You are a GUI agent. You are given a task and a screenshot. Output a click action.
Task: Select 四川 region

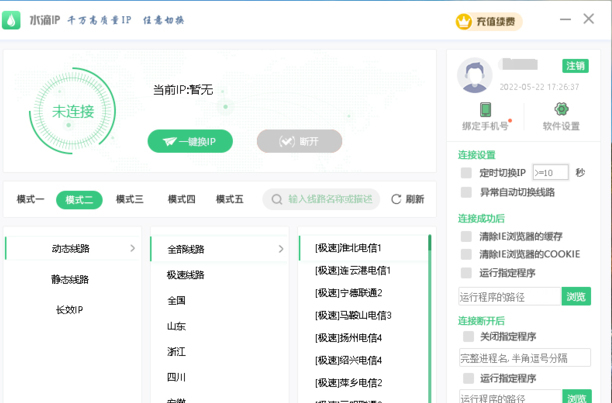click(176, 377)
